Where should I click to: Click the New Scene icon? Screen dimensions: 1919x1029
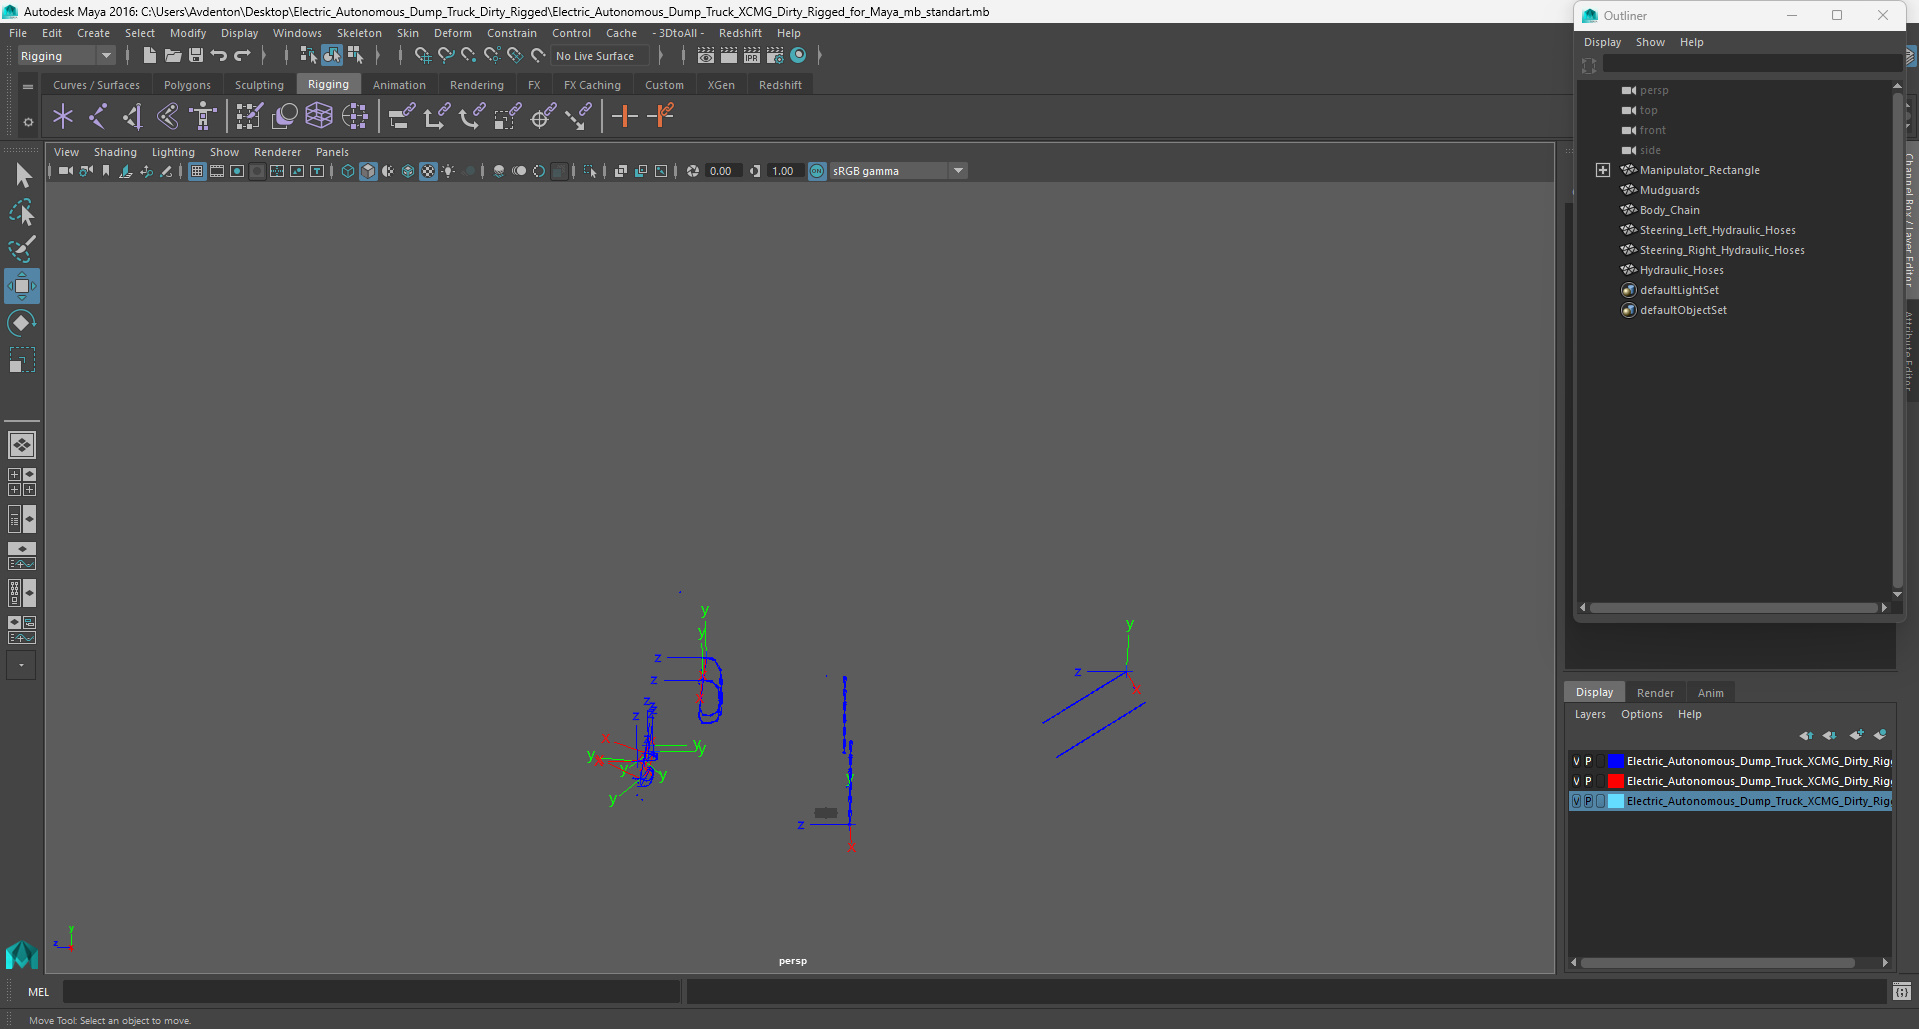[149, 56]
